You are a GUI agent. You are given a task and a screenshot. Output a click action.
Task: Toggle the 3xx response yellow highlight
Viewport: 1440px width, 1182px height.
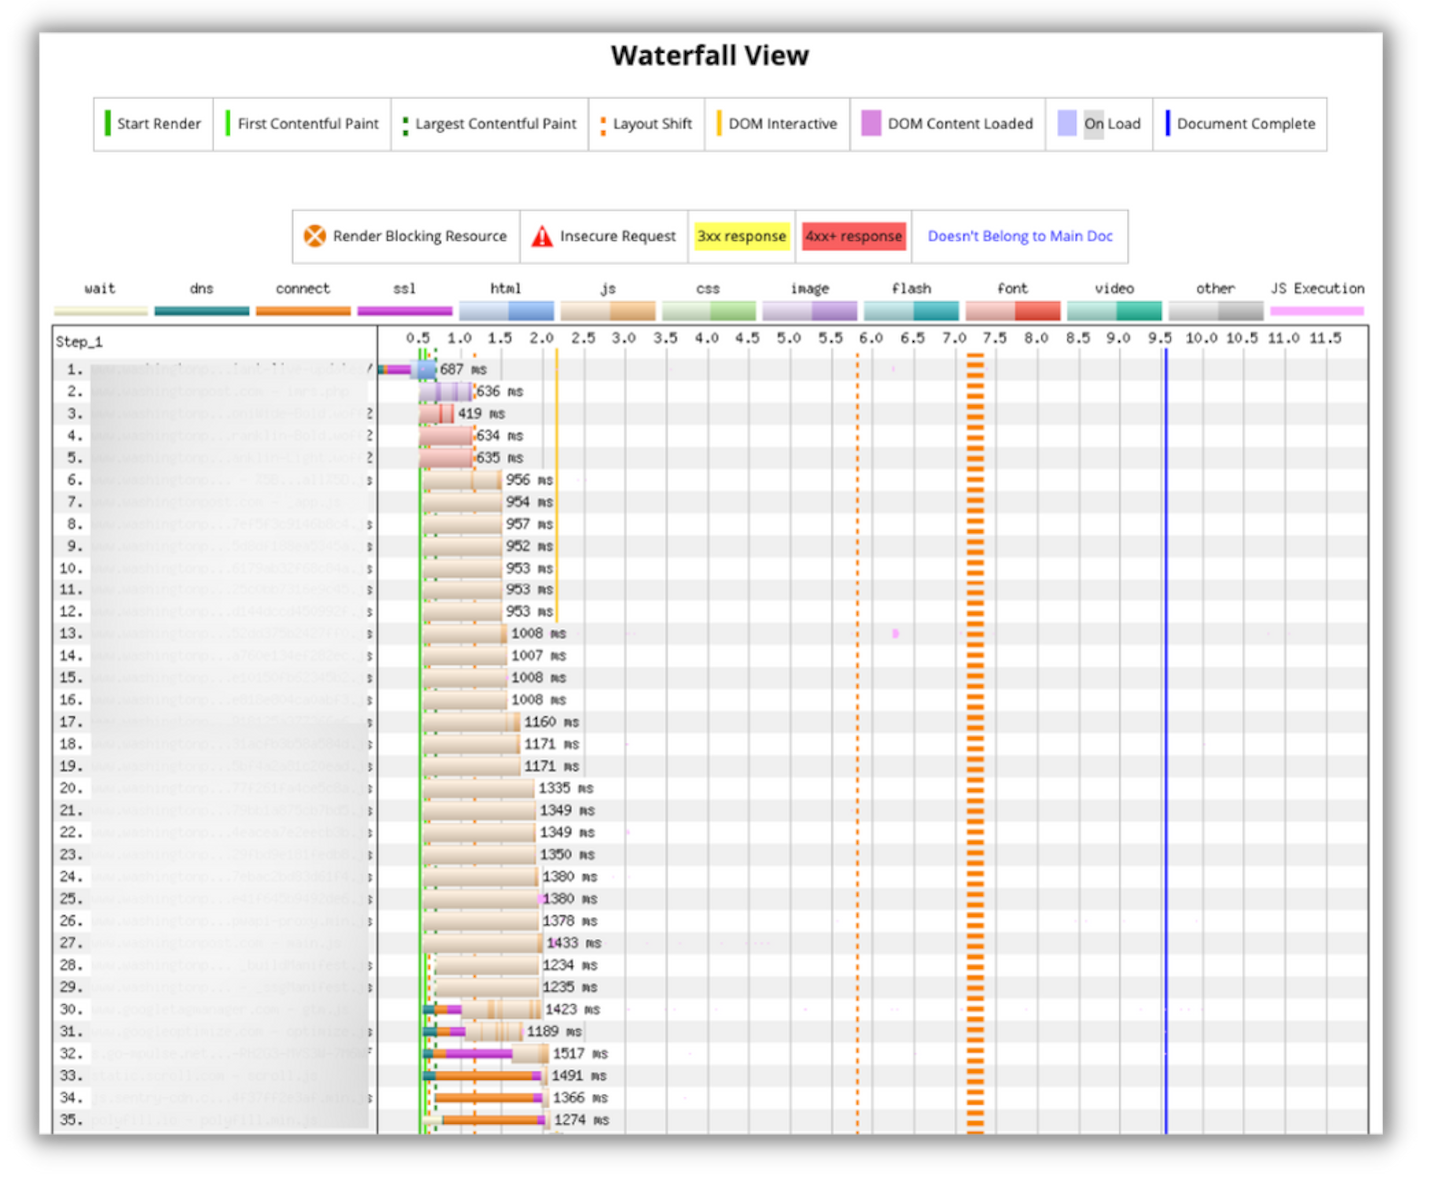(741, 236)
